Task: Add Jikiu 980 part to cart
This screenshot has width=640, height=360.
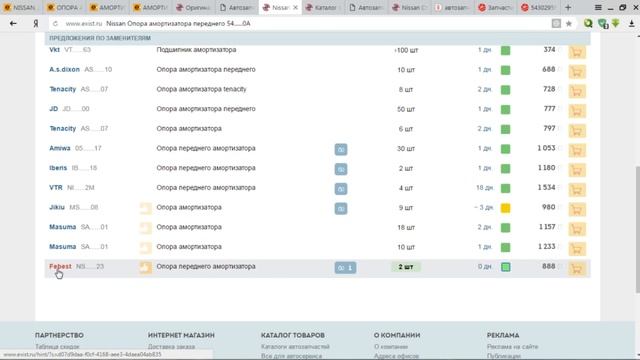Action: [577, 209]
